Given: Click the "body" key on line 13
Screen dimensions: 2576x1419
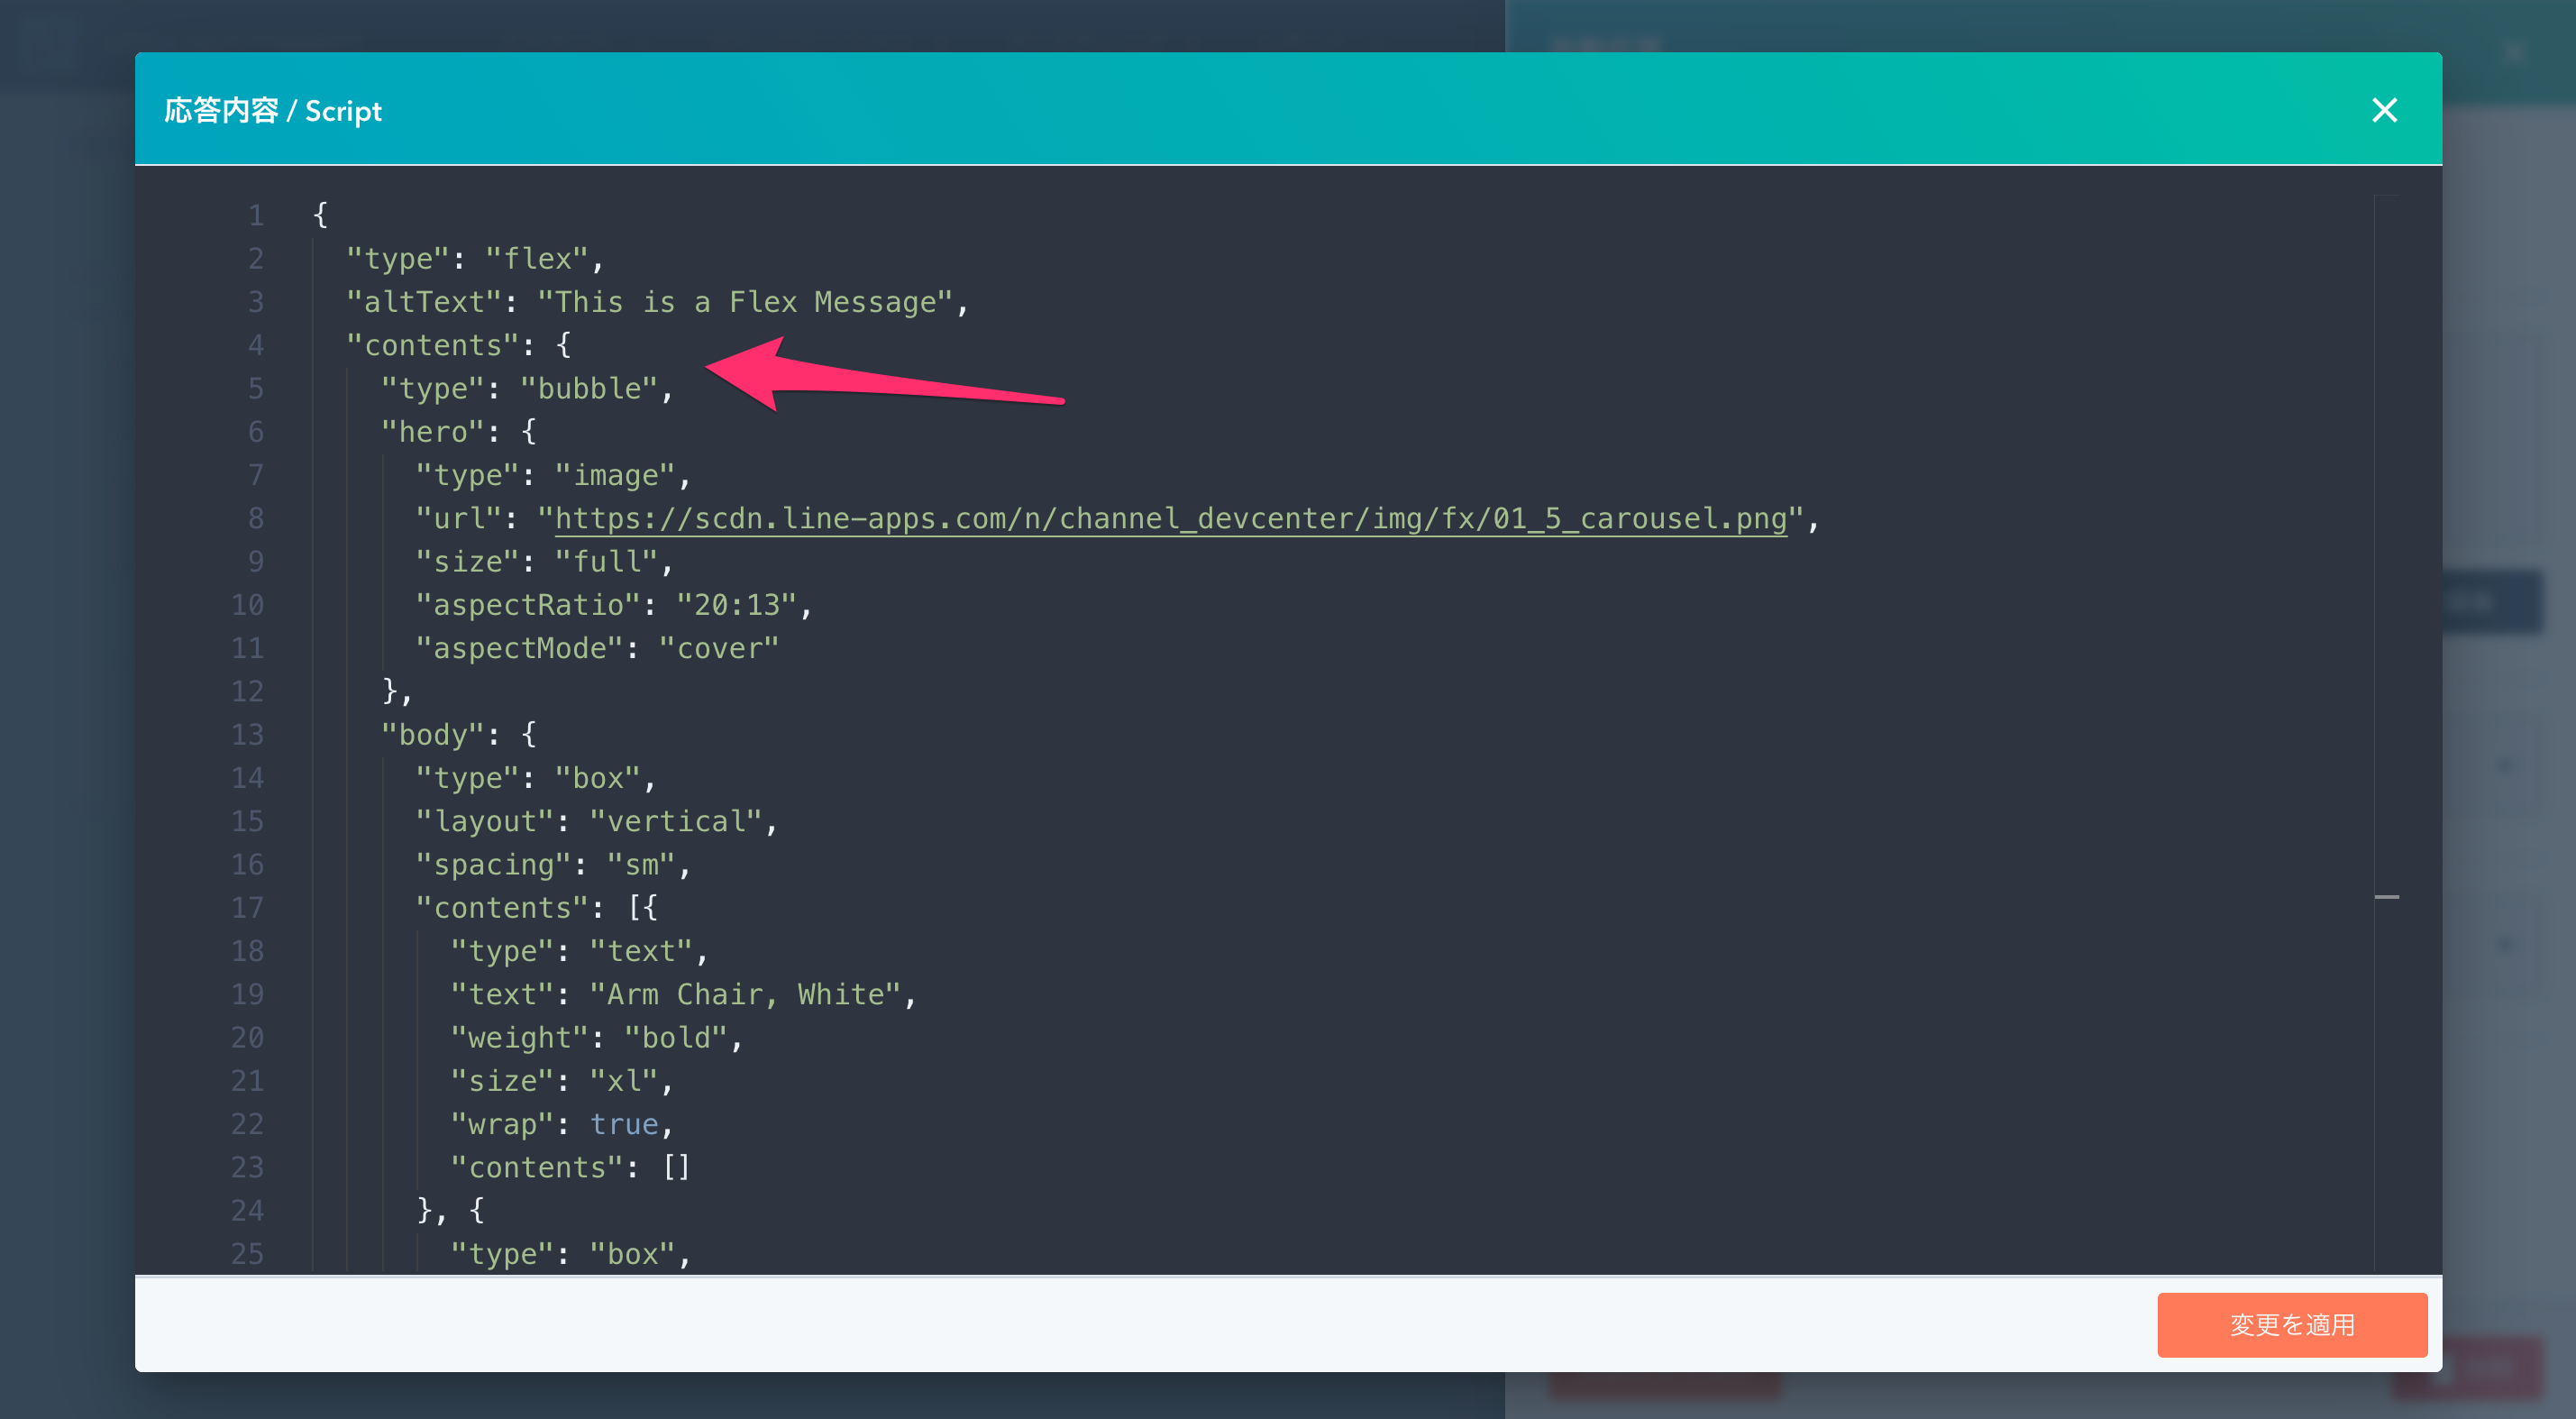Looking at the screenshot, I should pos(433,734).
